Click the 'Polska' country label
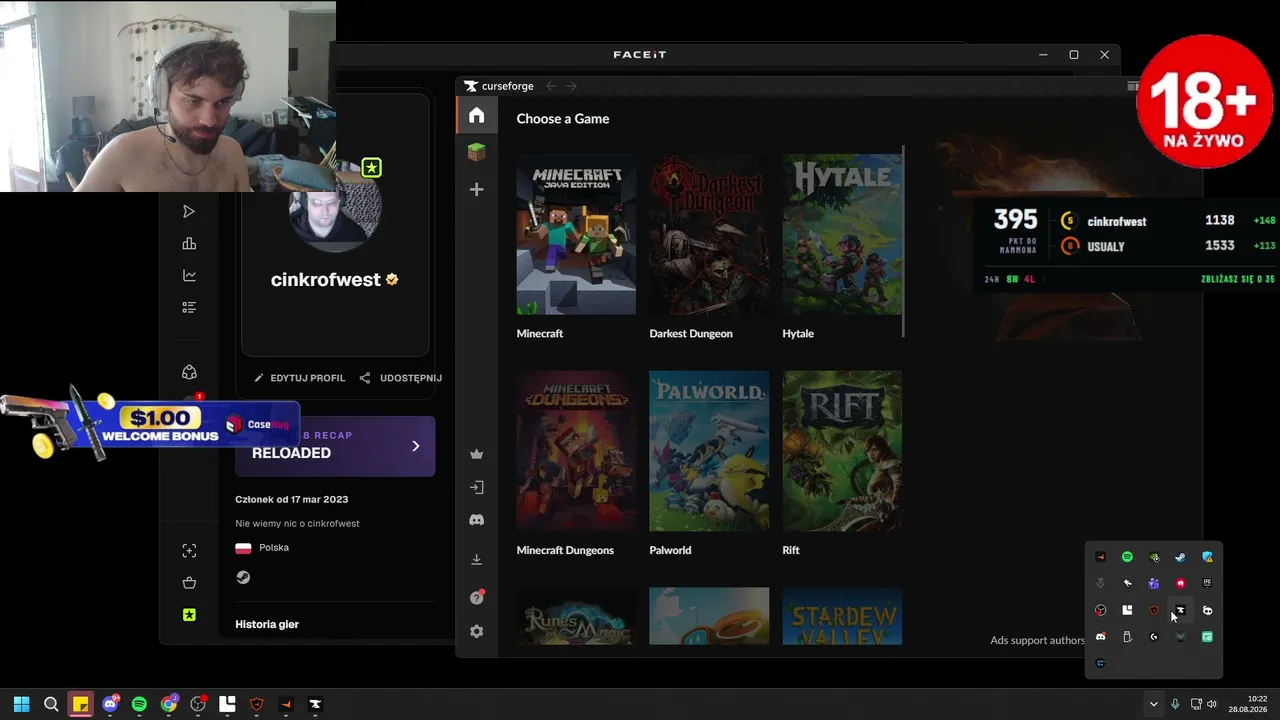This screenshot has width=1280, height=720. point(274,548)
